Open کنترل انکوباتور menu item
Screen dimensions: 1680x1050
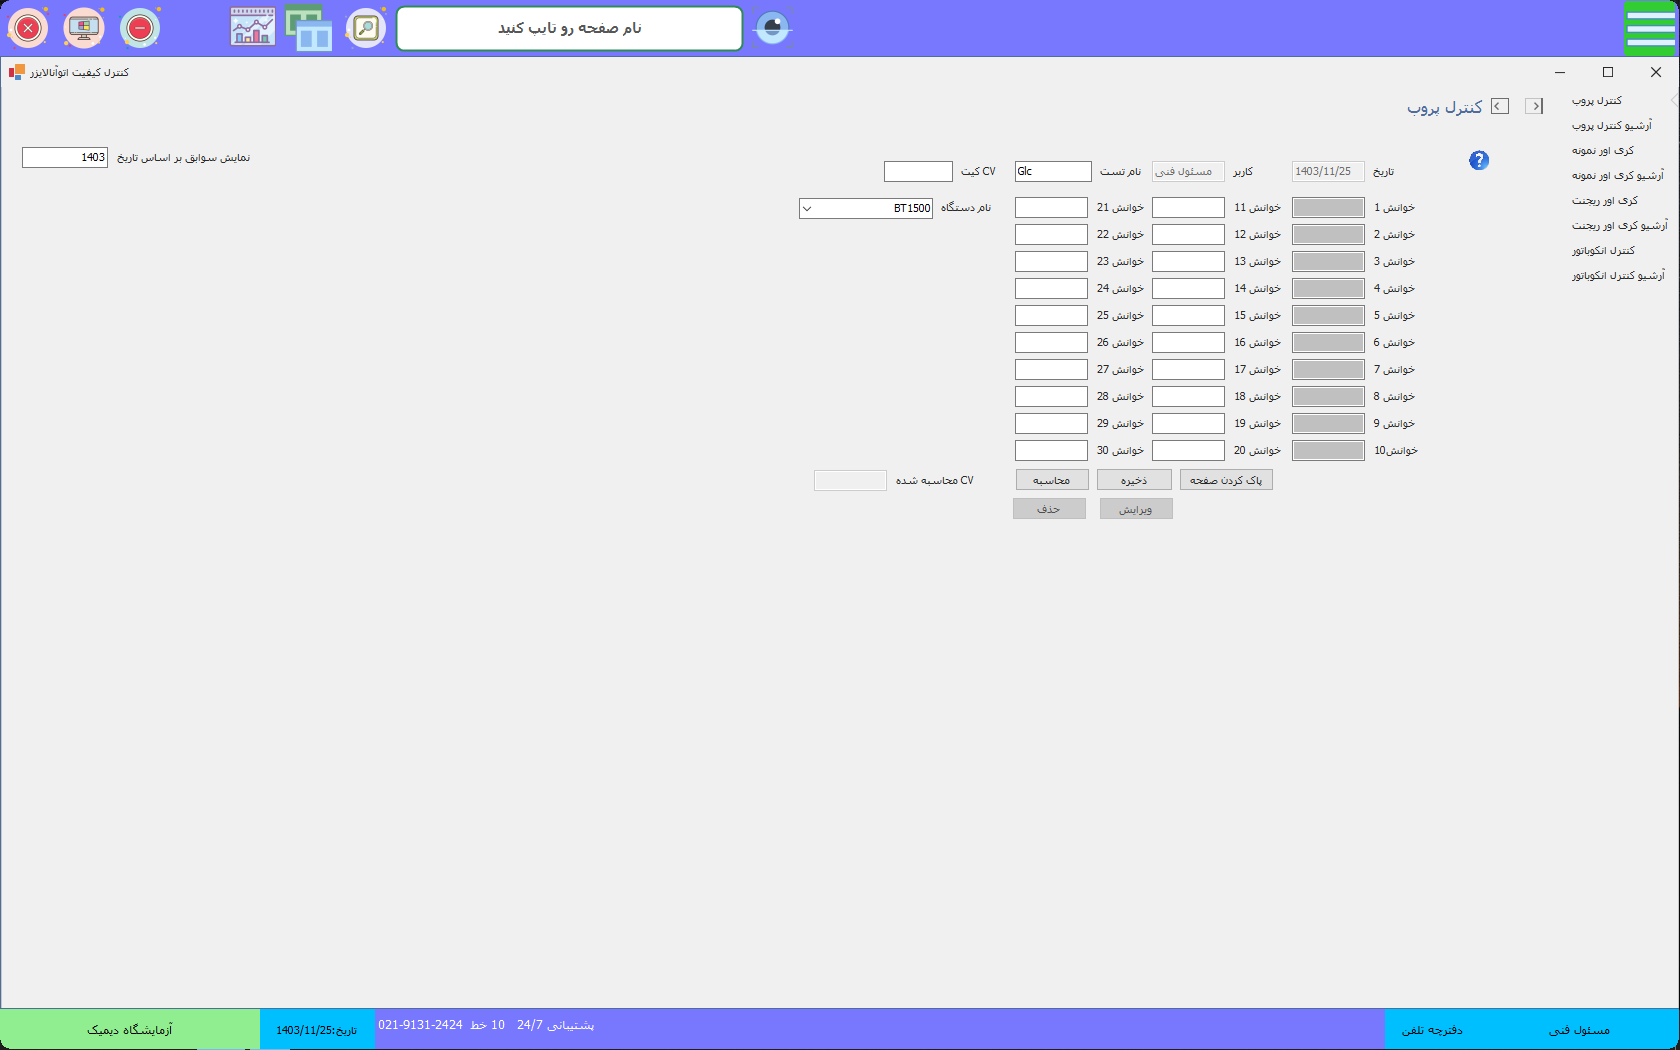point(1603,251)
